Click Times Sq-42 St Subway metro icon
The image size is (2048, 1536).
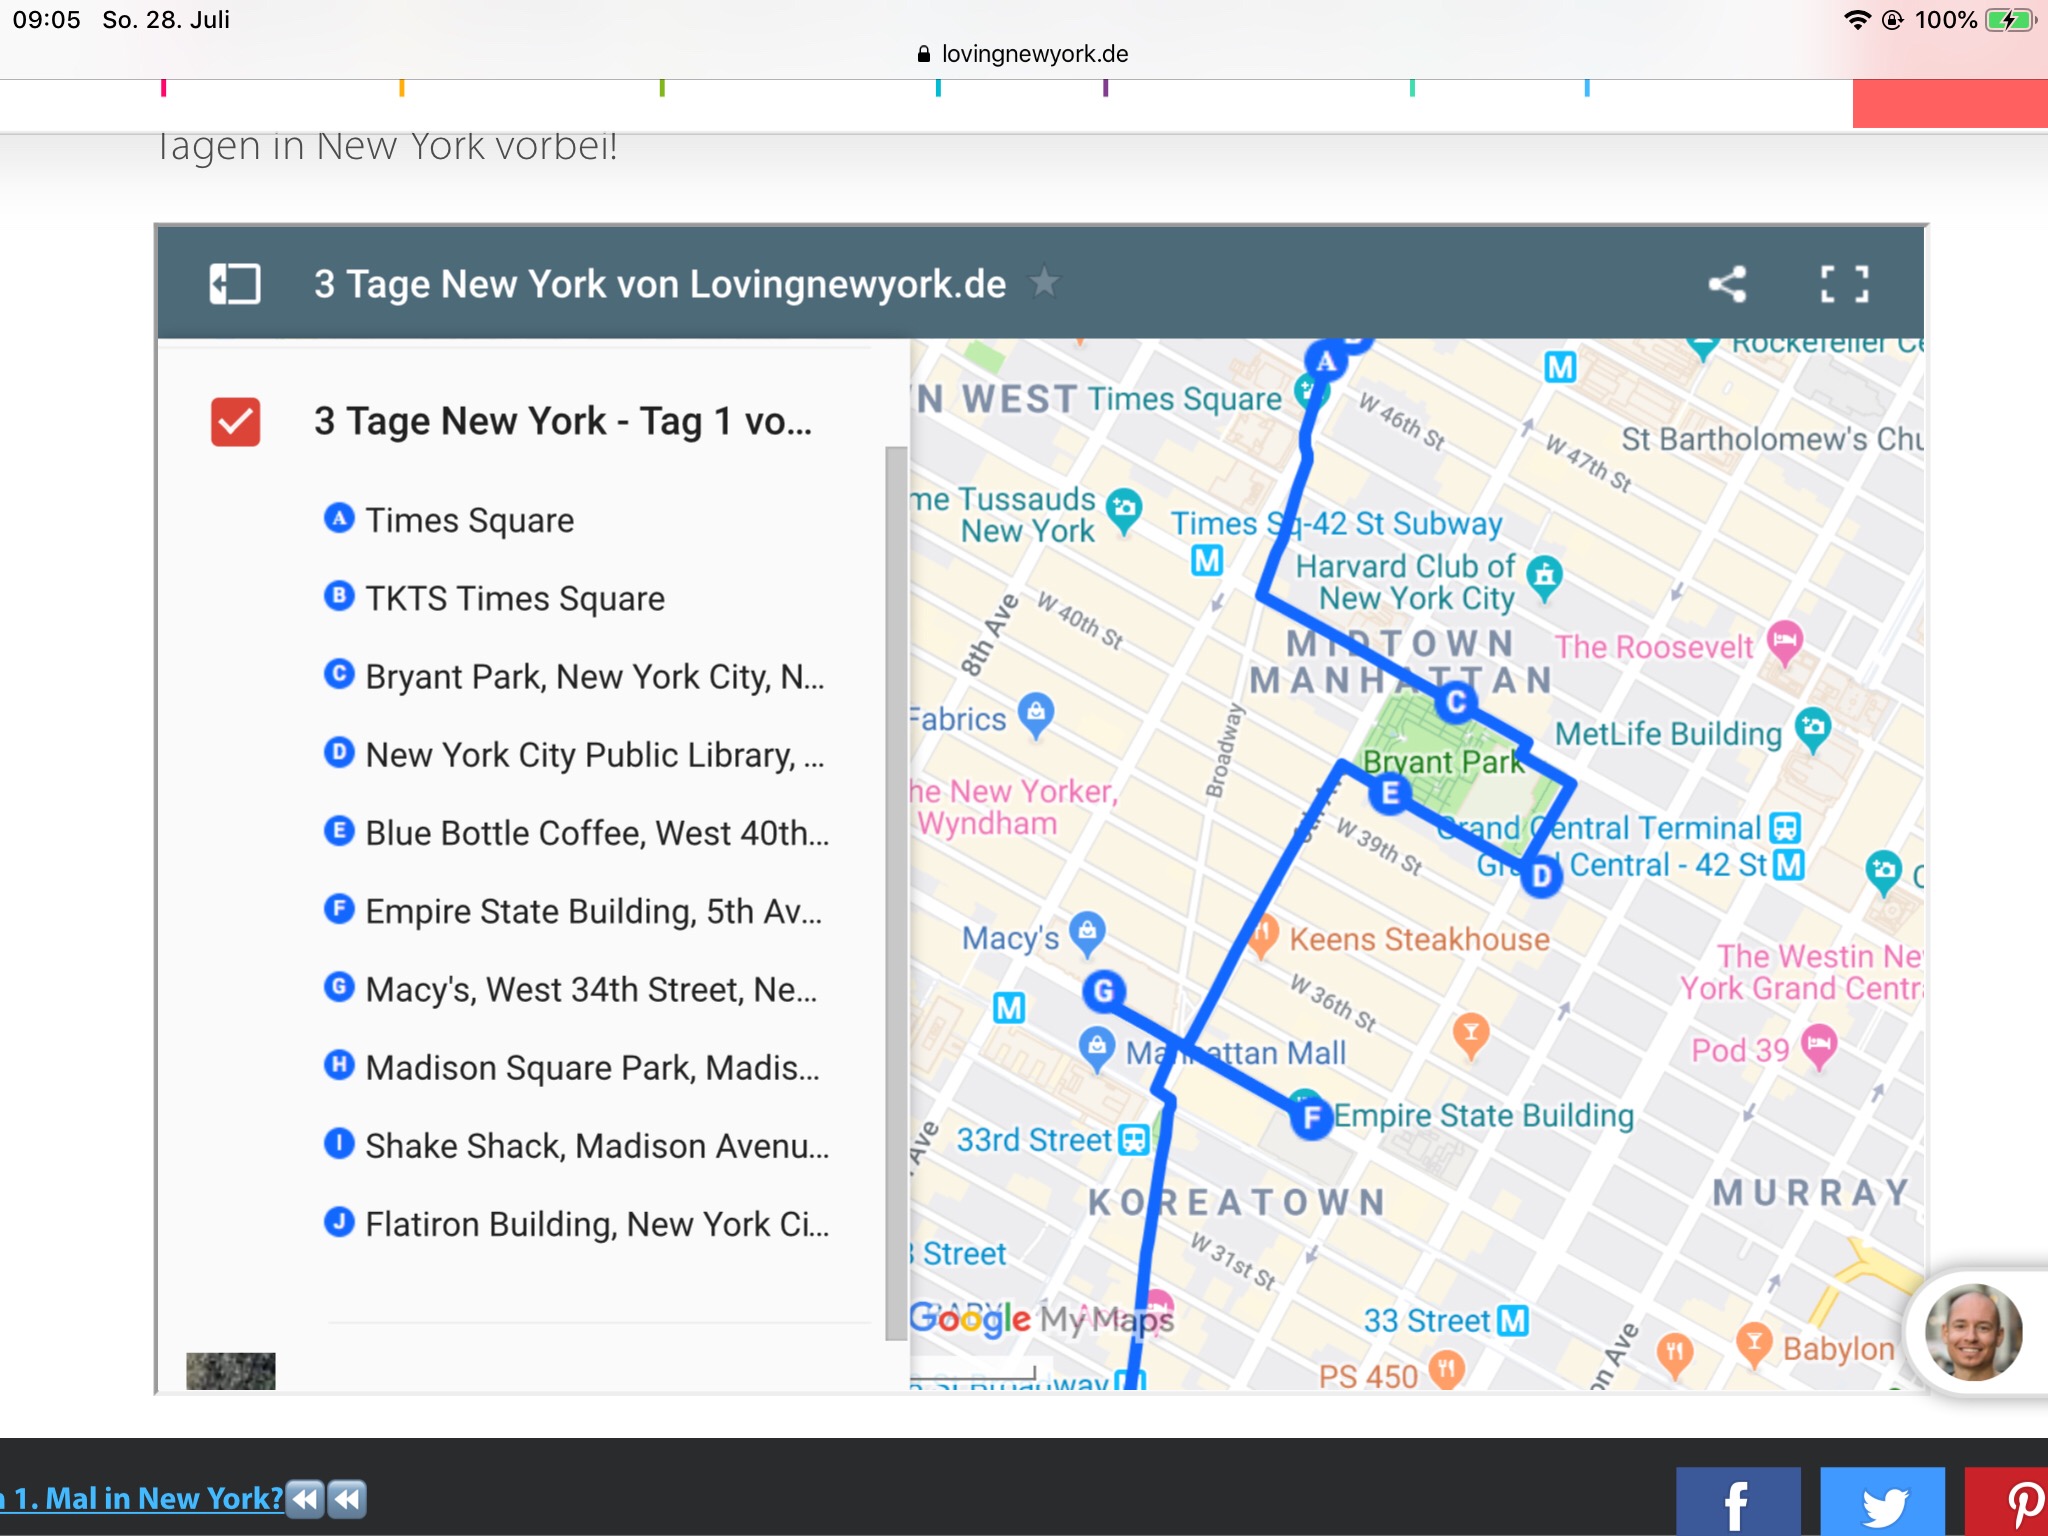click(x=1207, y=561)
